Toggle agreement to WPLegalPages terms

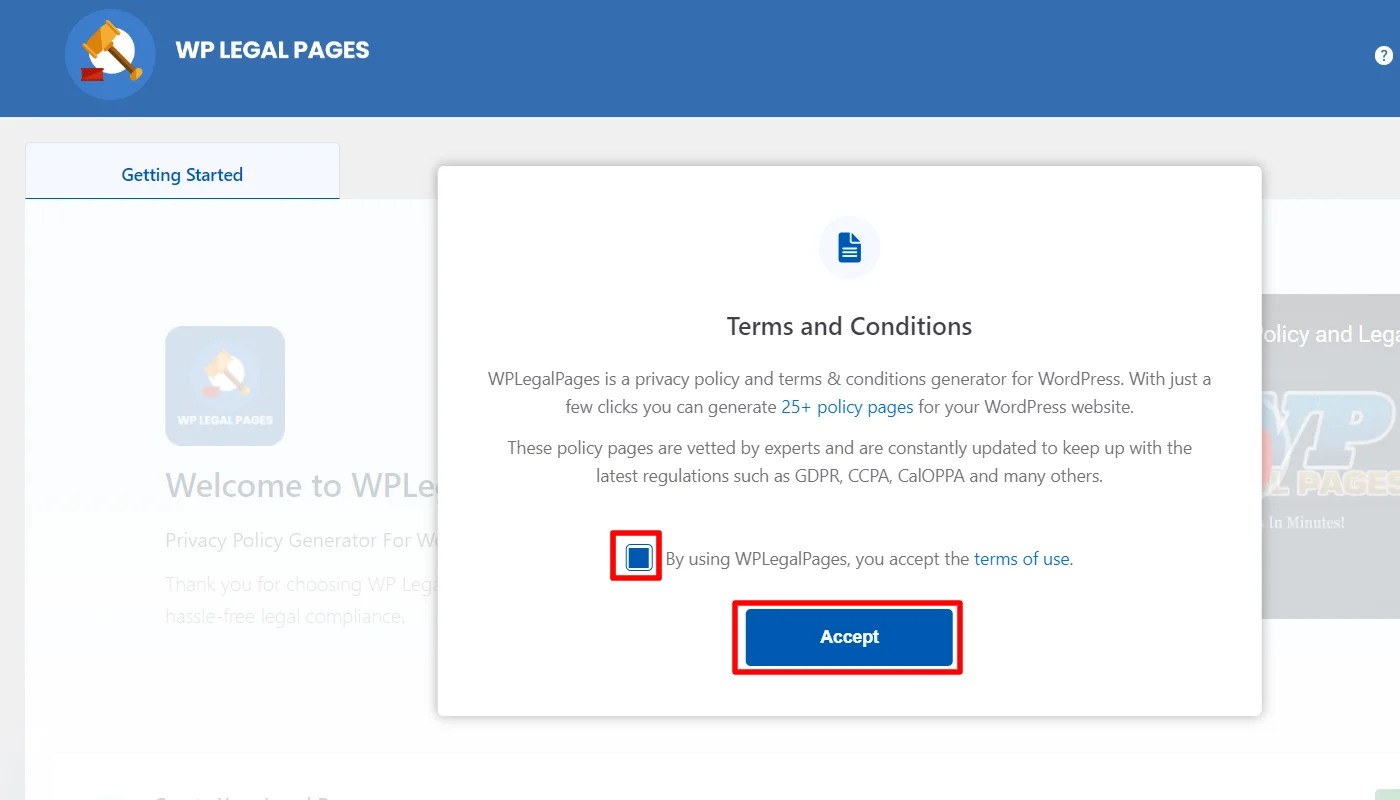click(637, 557)
